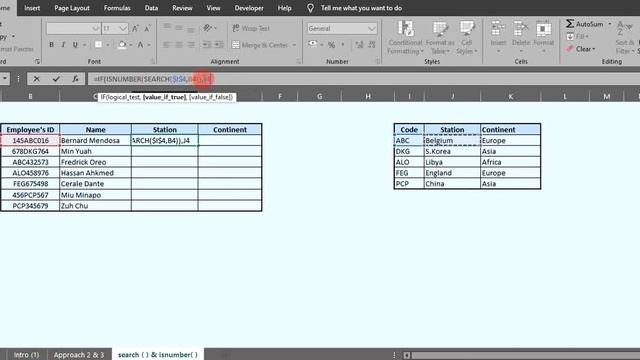Viewport: 640px width, 360px height.
Task: Select column G header
Action: coord(320,96)
